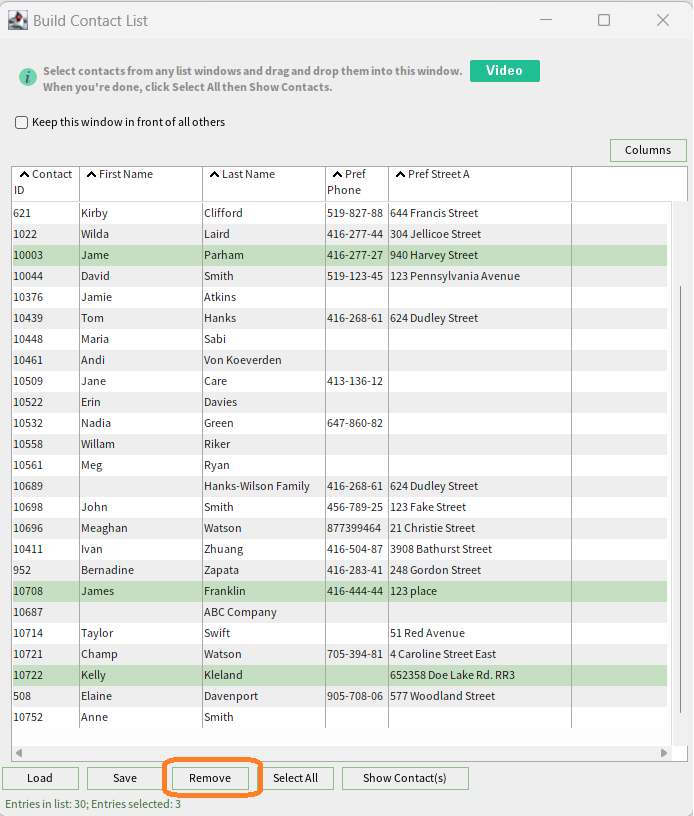Click phone 647-860-82 cell
This screenshot has height=816, width=694.
pos(357,423)
